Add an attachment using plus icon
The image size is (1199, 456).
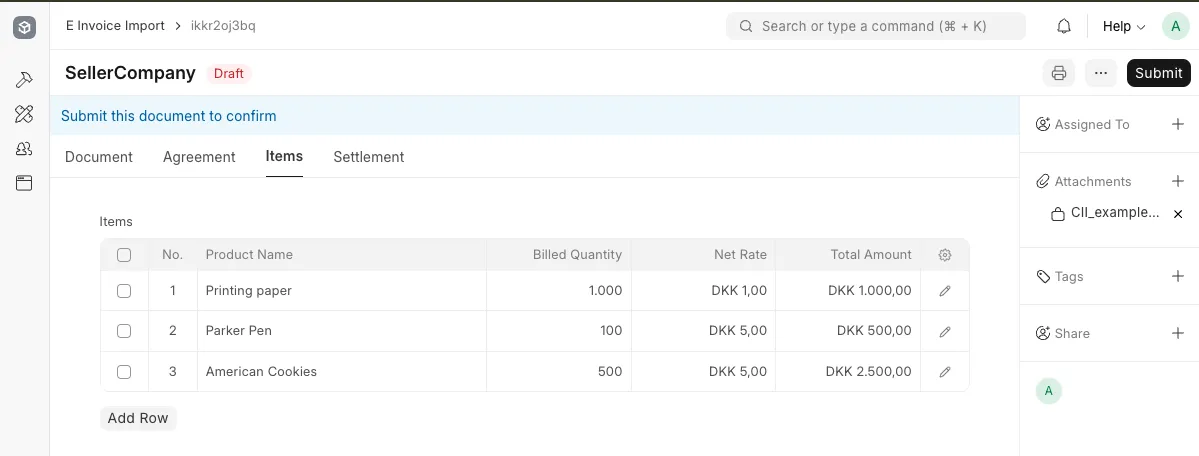tap(1178, 181)
